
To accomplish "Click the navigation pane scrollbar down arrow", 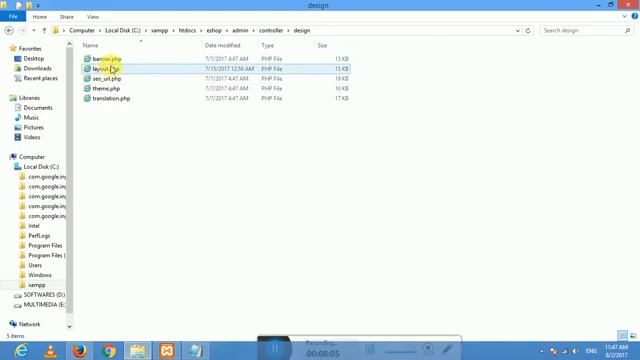I will tap(69, 326).
